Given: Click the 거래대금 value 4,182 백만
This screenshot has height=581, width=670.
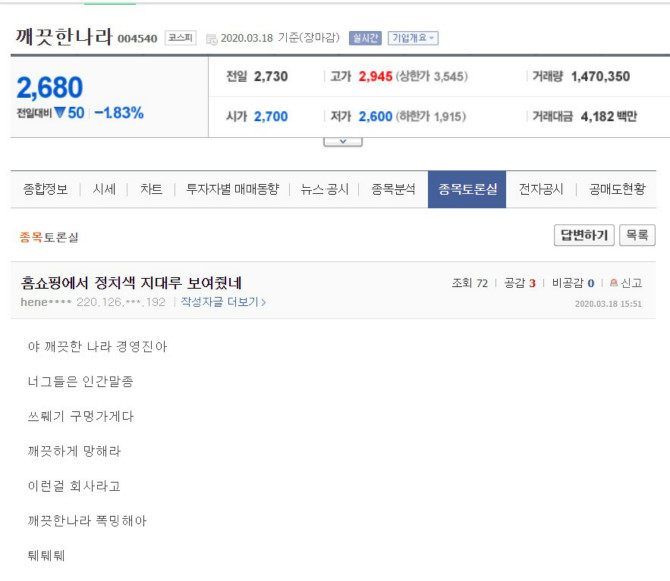Looking at the screenshot, I should 608,116.
